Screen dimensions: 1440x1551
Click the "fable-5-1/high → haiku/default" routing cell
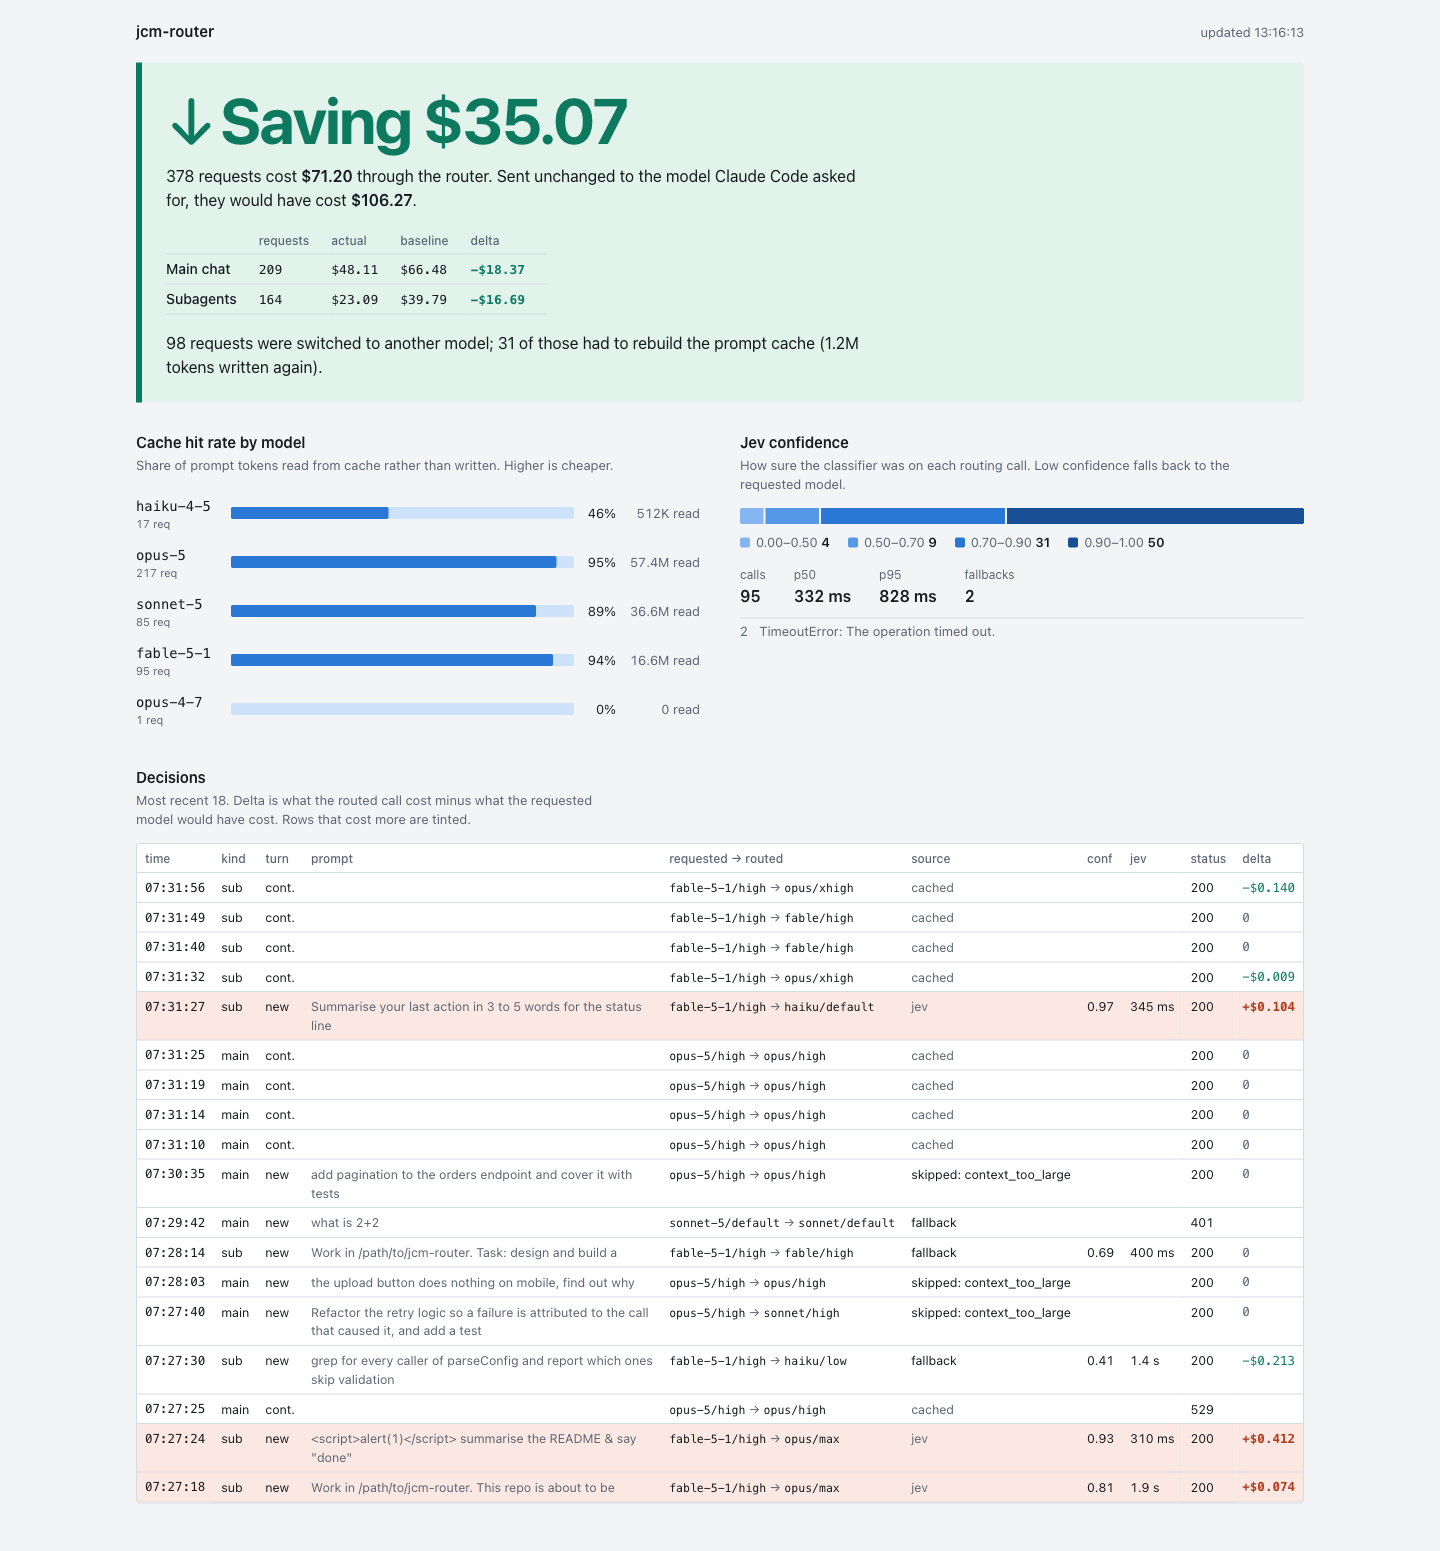click(772, 1007)
